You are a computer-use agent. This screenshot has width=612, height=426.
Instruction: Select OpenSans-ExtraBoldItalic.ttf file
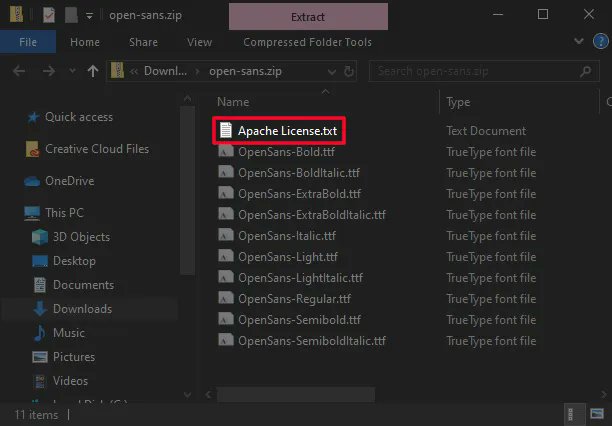tap(312, 215)
